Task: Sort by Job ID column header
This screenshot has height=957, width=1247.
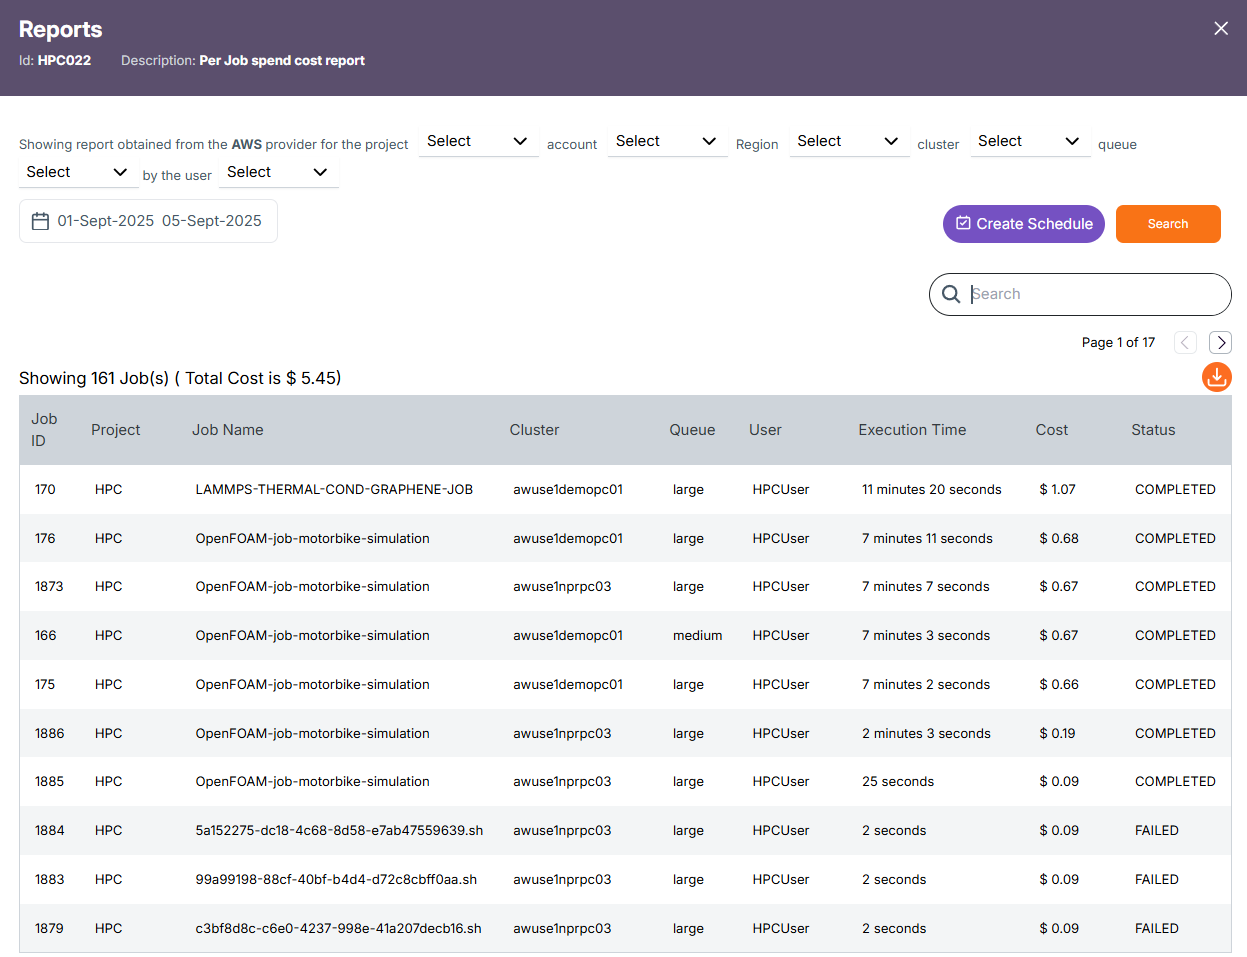Action: [44, 430]
